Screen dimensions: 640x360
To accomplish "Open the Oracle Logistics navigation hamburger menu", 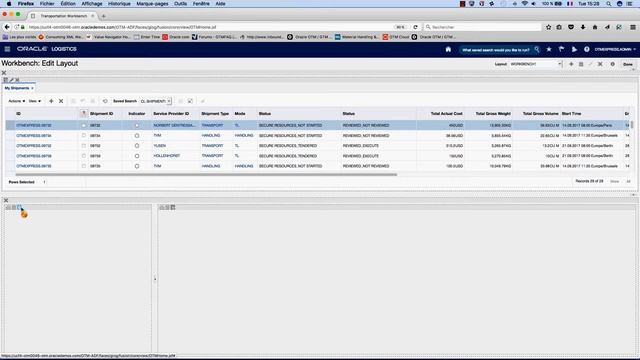I will [7, 49].
